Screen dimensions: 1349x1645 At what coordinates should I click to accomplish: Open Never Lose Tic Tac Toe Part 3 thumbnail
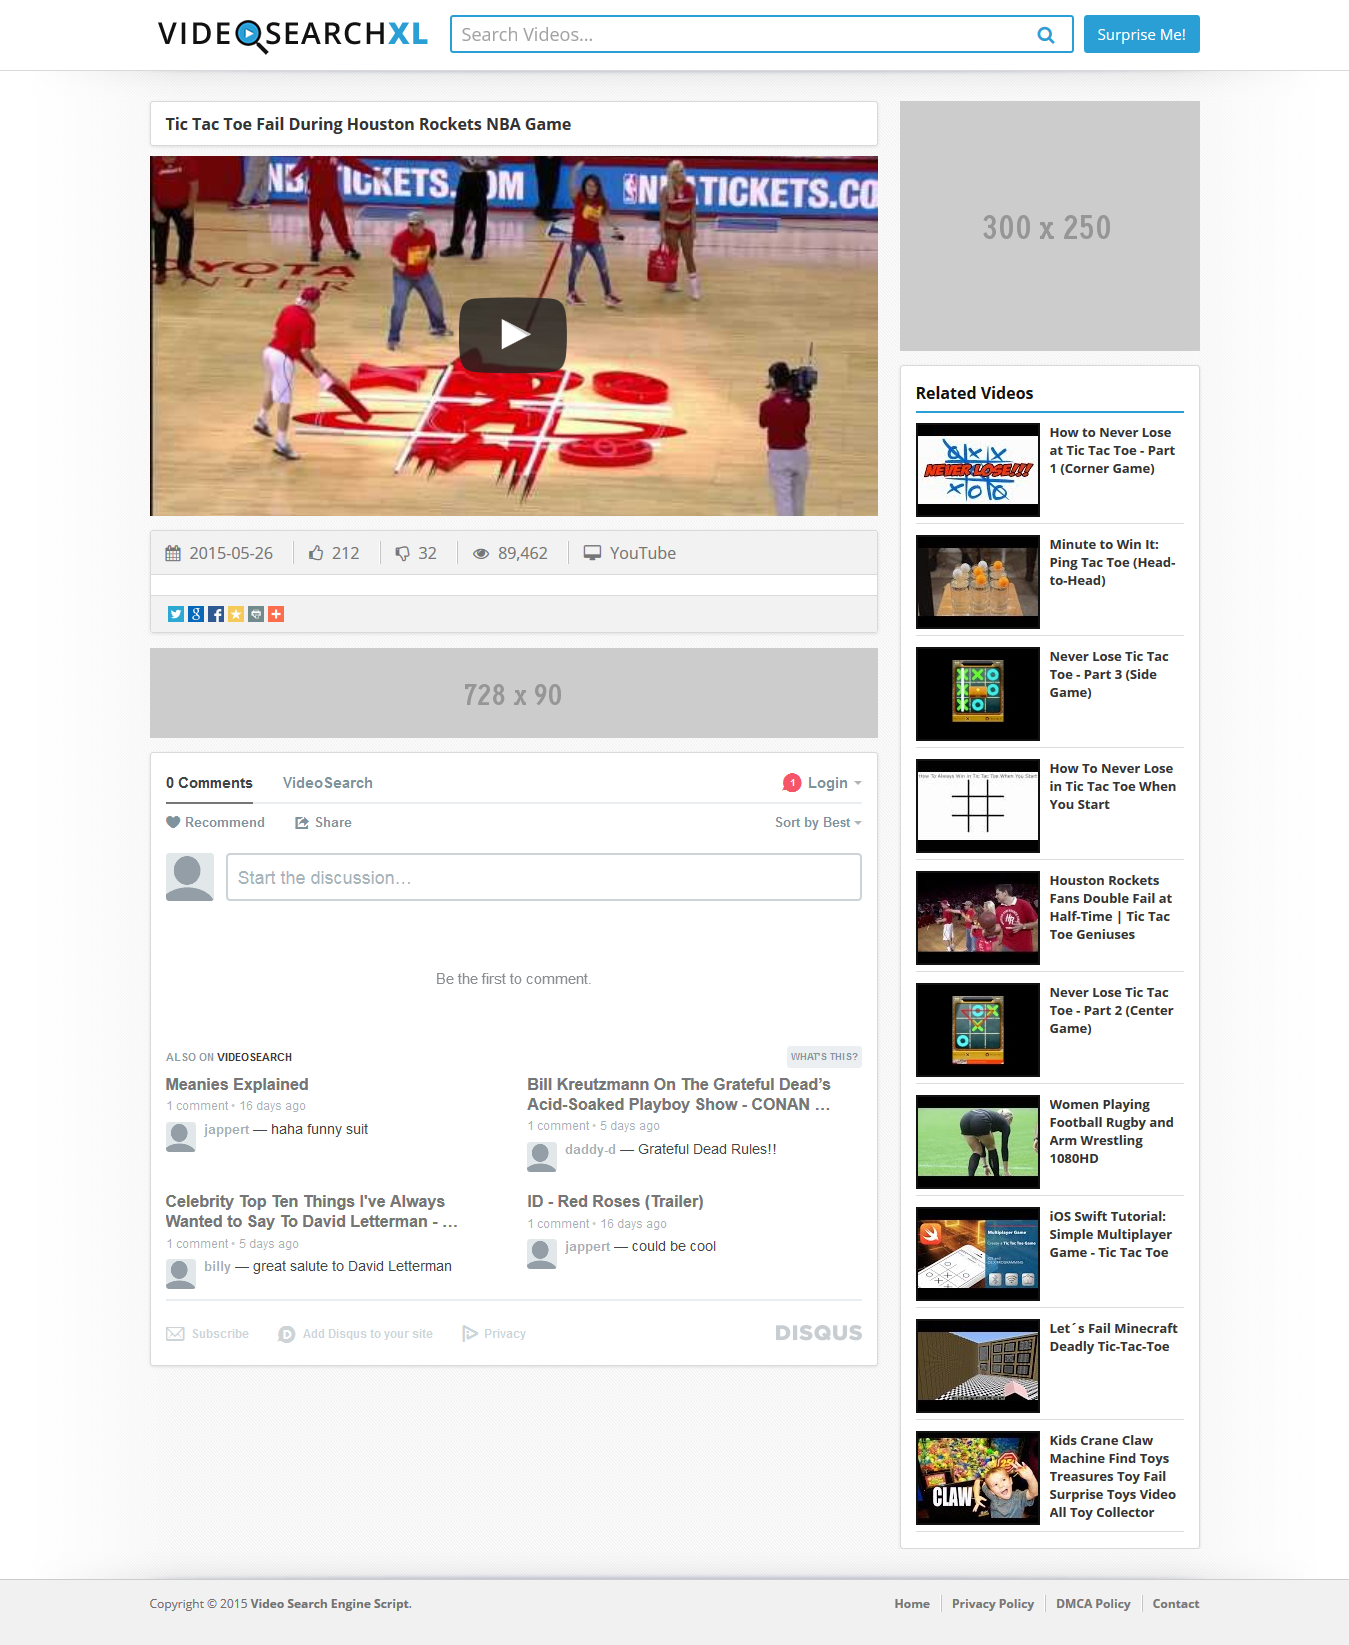(x=978, y=694)
